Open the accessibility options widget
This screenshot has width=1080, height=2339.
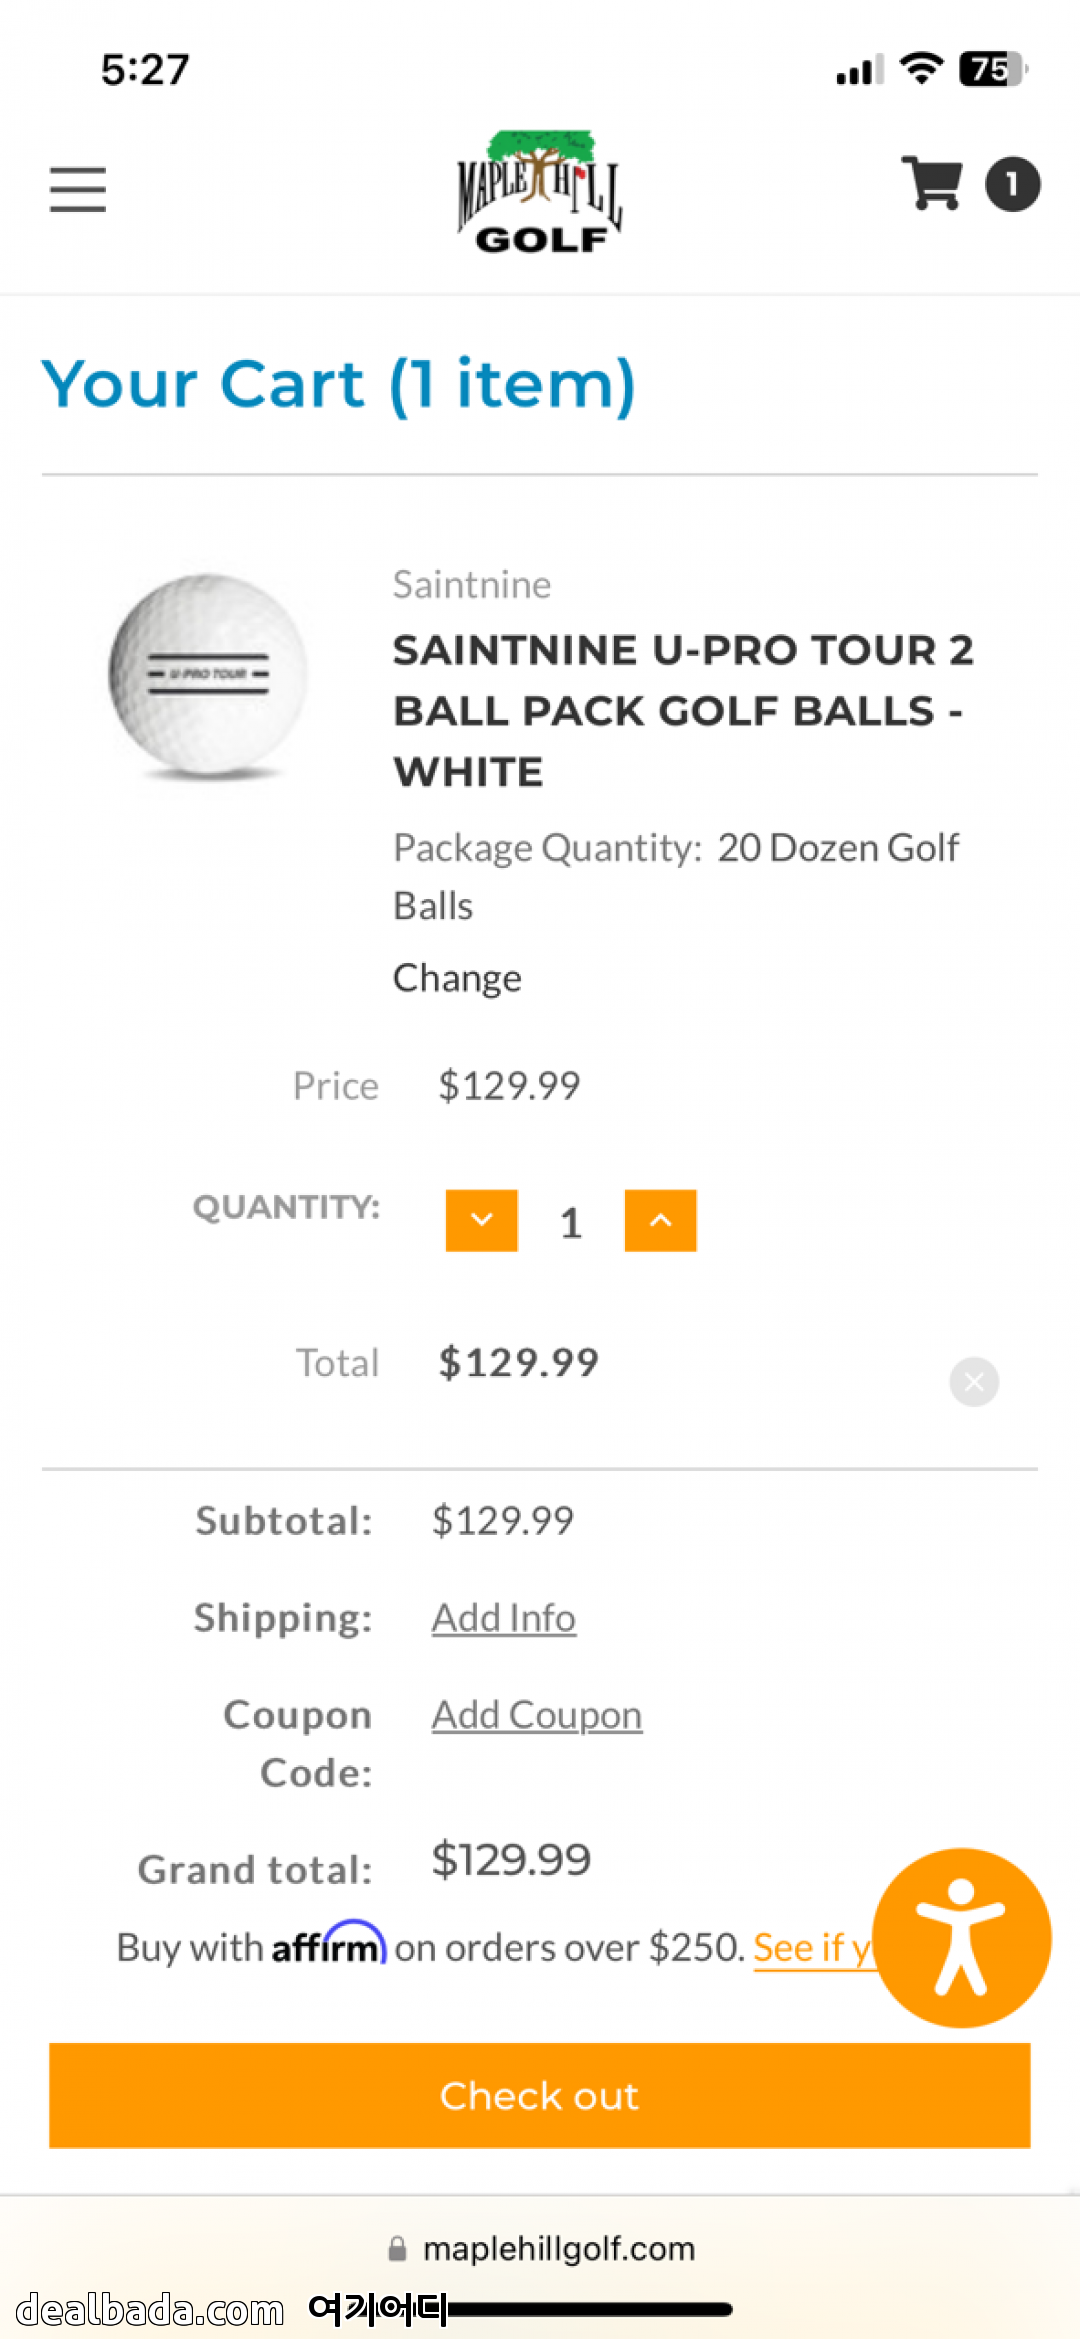[x=961, y=1937]
